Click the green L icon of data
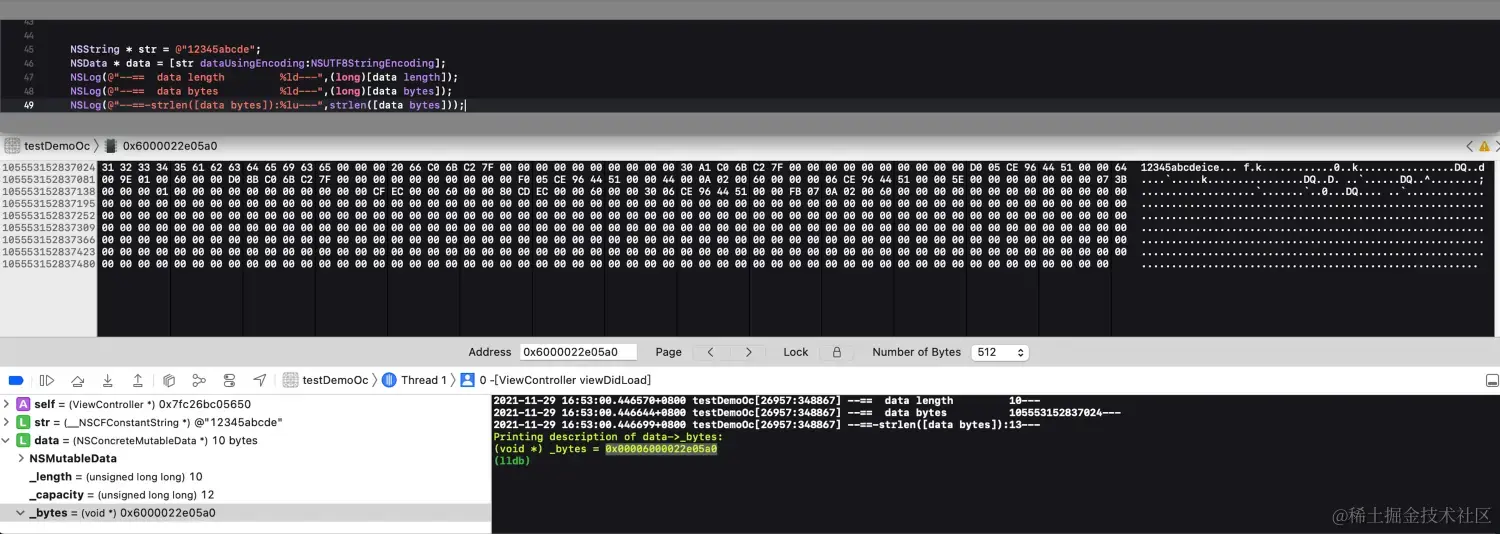 24,440
